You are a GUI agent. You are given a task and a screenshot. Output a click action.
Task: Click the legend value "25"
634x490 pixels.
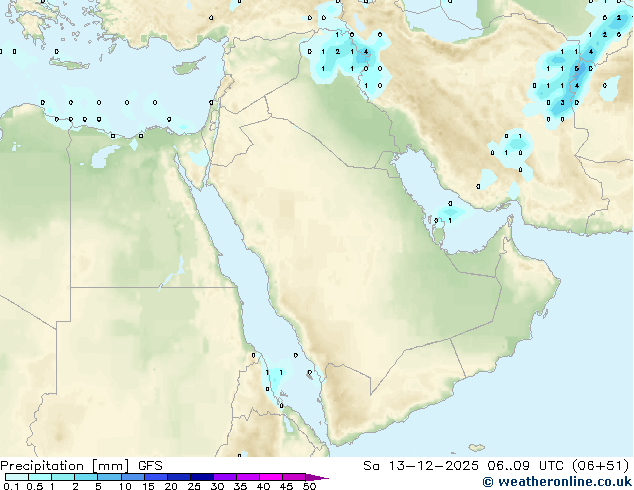click(x=194, y=486)
